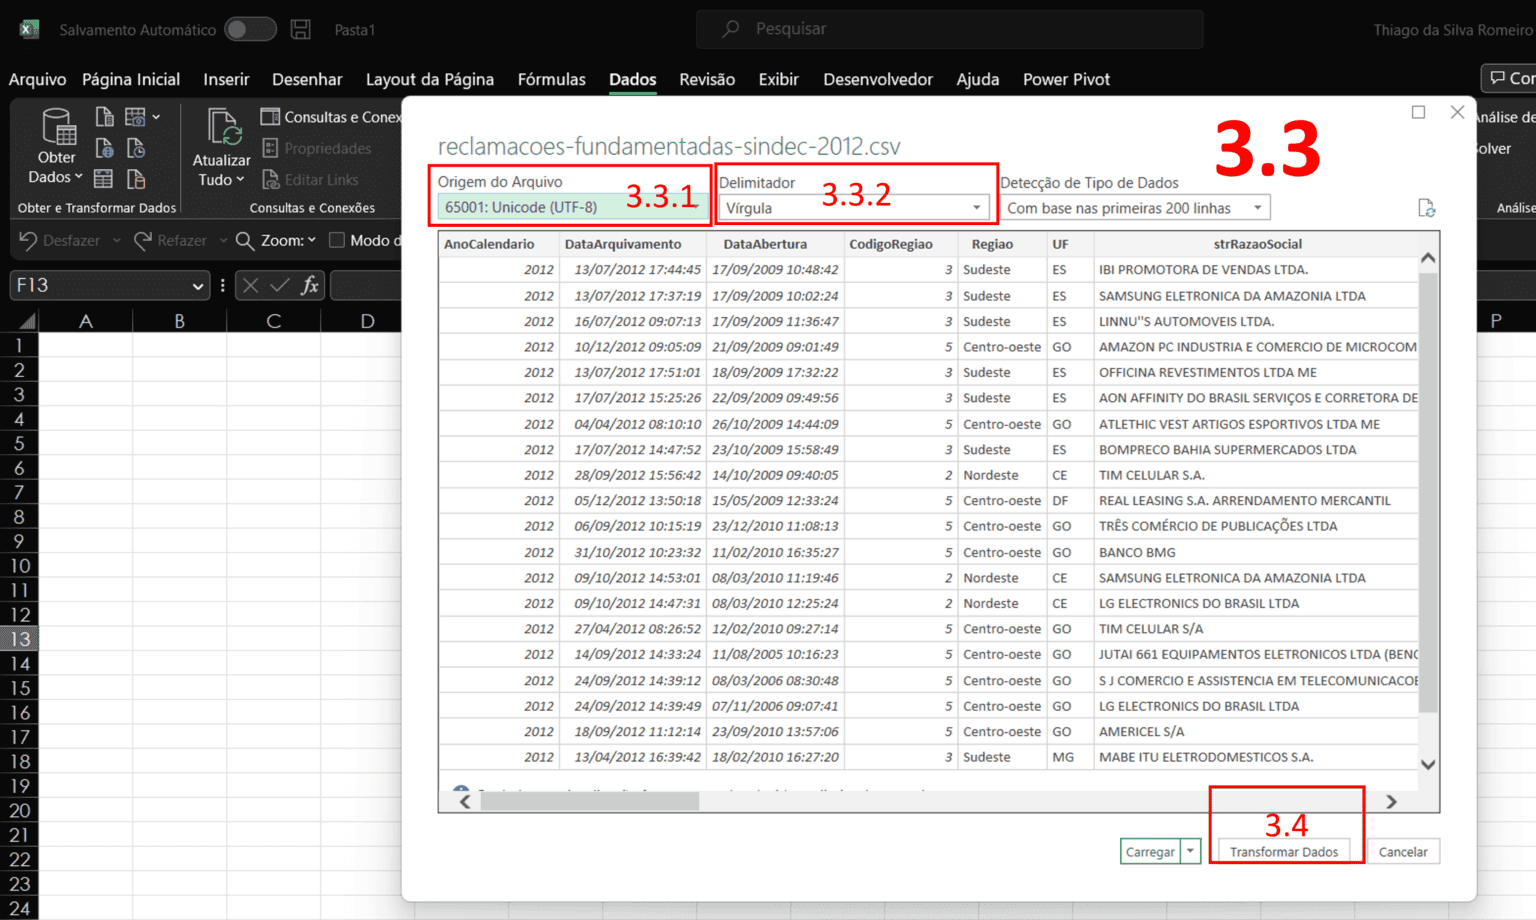This screenshot has width=1536, height=920.
Task: Select the Da Web globe import icon
Action: tap(104, 149)
